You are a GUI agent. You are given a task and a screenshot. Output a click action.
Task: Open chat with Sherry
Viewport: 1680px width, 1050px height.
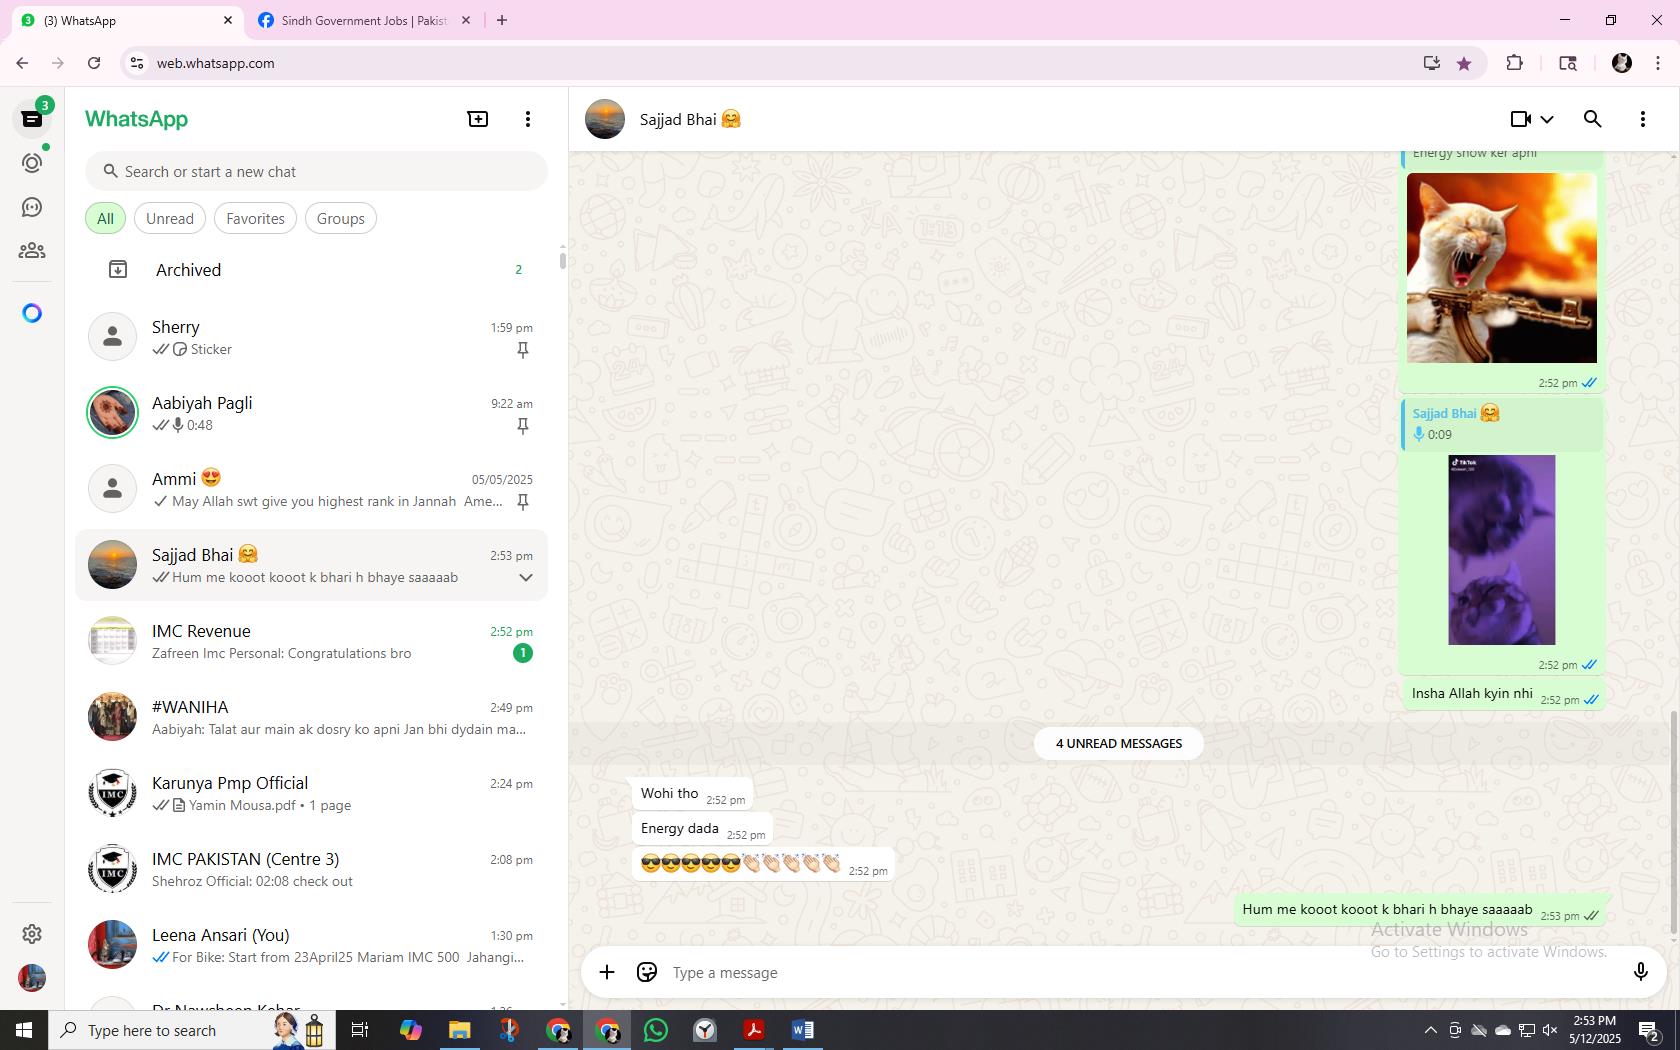point(312,337)
